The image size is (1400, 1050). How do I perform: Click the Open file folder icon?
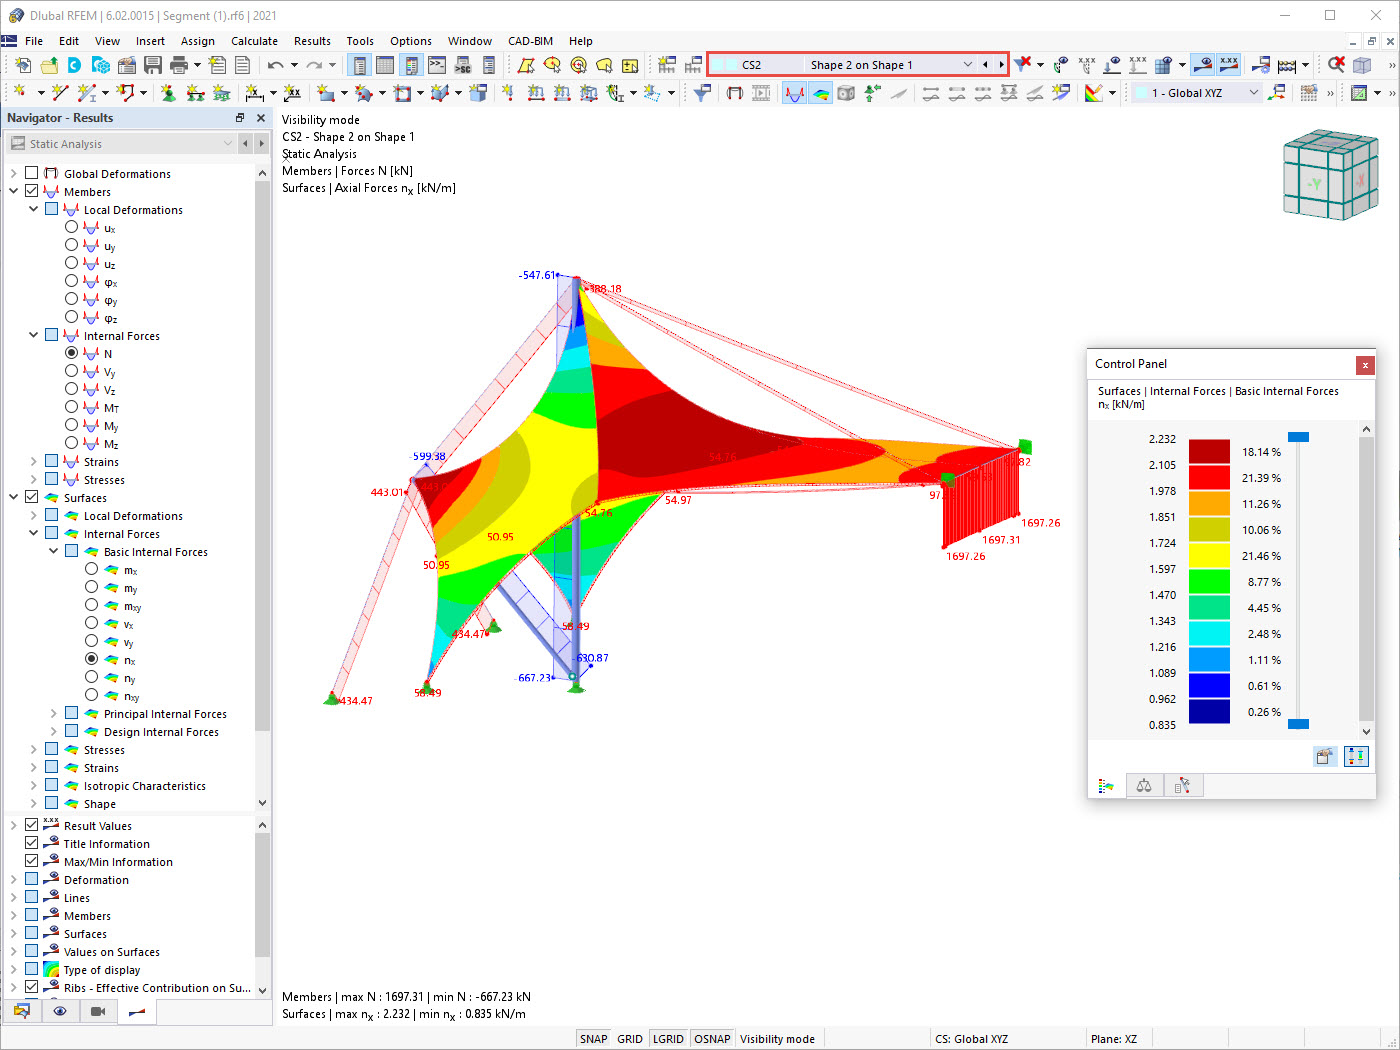49,65
